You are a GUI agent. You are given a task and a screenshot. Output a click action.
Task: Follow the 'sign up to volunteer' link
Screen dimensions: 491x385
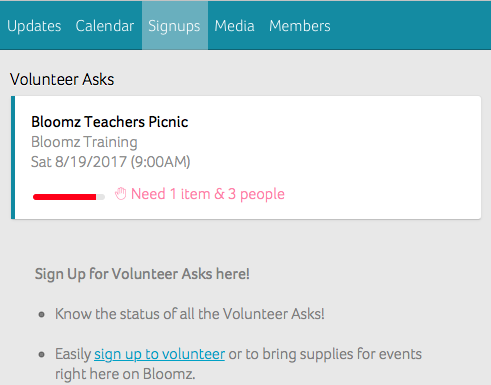159,354
